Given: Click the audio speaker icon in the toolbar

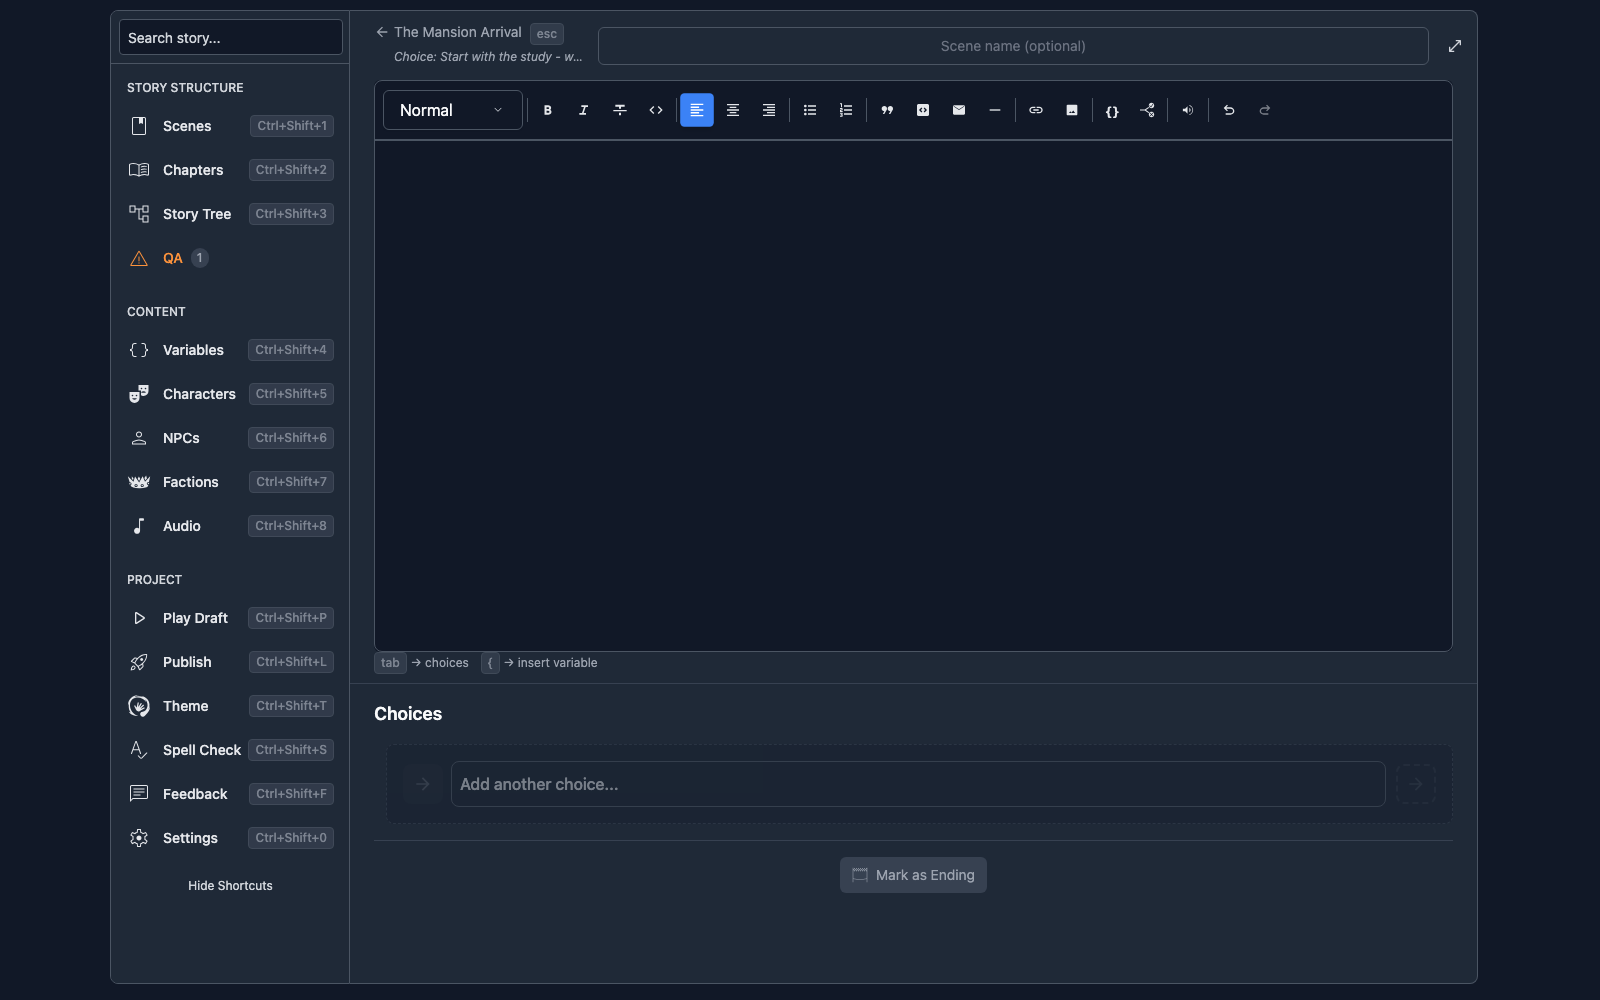Looking at the screenshot, I should point(1187,110).
